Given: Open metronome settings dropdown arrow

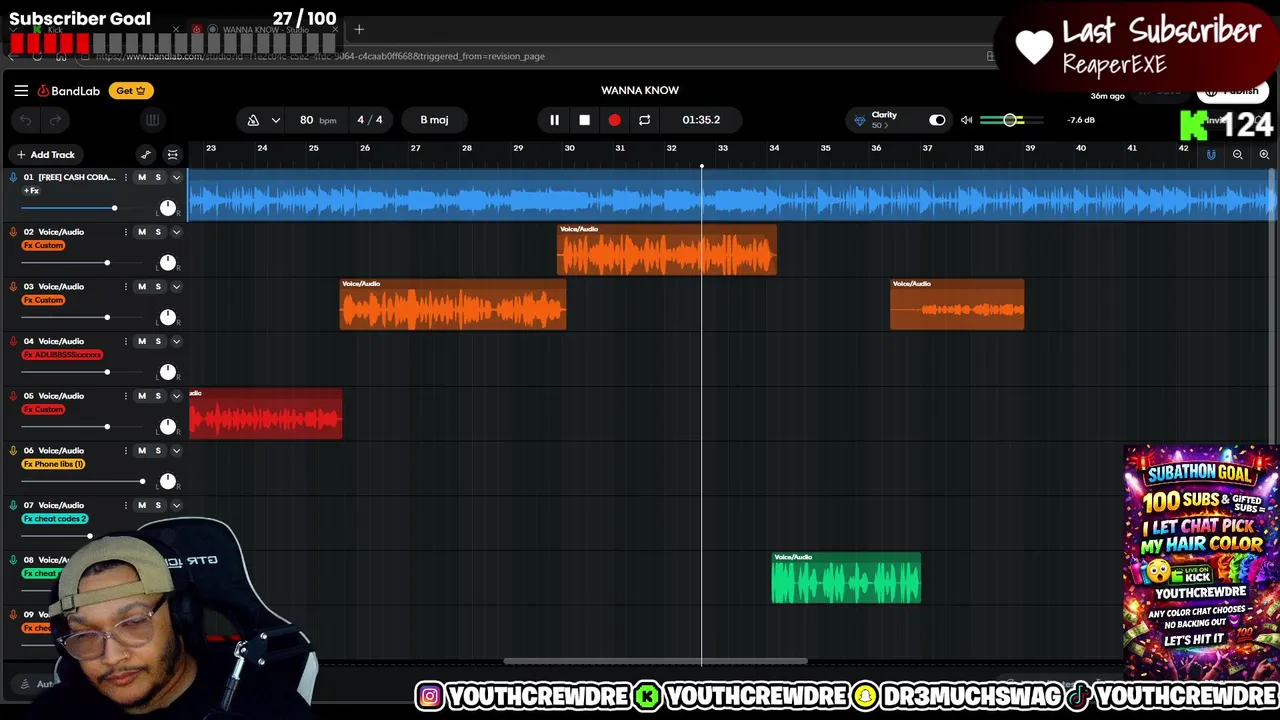Looking at the screenshot, I should click(x=275, y=120).
